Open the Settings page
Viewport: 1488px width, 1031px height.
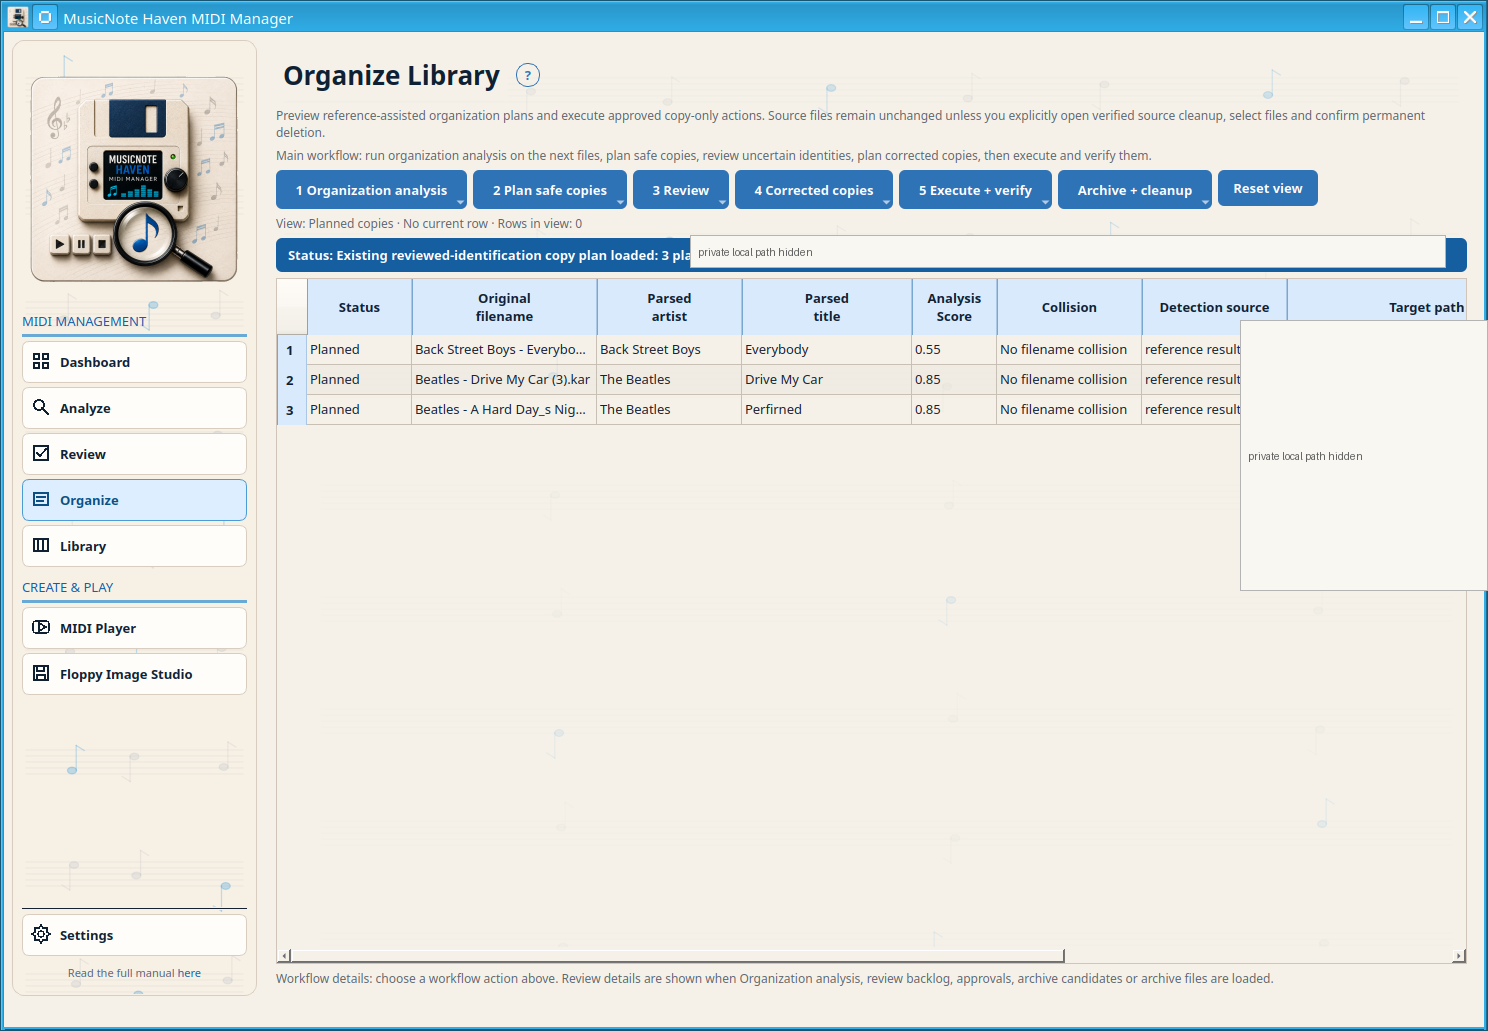134,935
